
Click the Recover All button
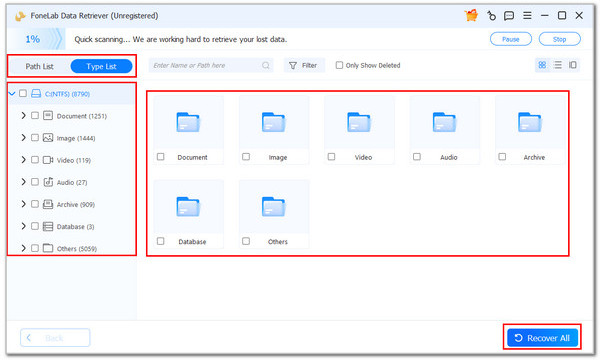pyautogui.click(x=543, y=338)
